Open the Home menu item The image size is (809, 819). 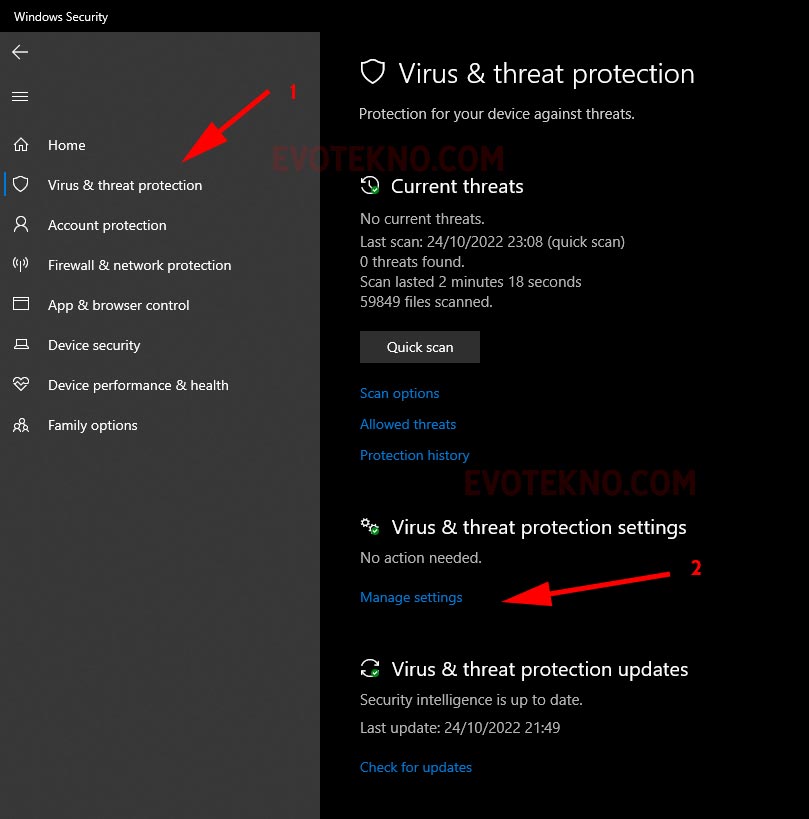[67, 145]
